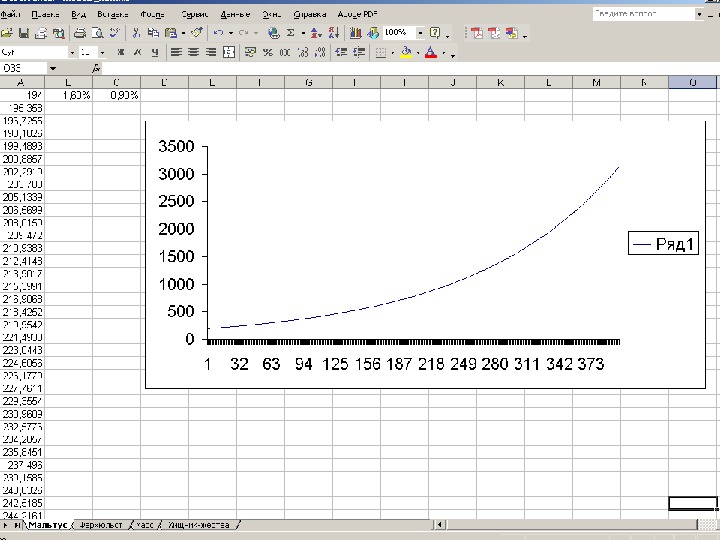The height and width of the screenshot is (540, 720).
Task: Expand the font size dropdown
Action: coord(102,51)
